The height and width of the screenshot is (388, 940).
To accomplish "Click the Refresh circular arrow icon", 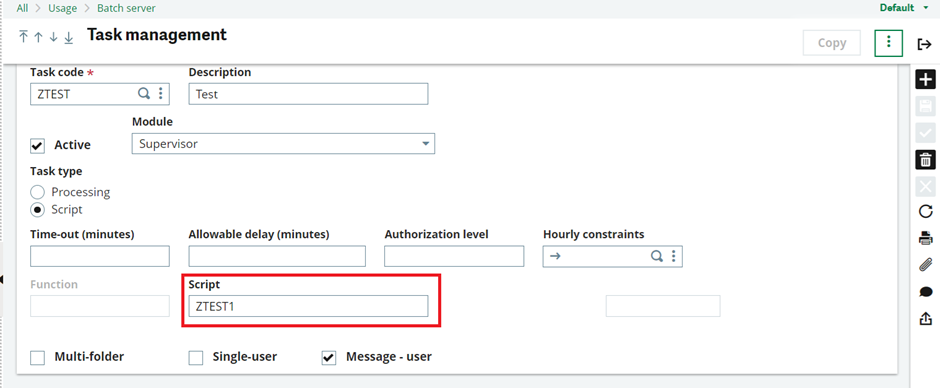I will [x=926, y=211].
